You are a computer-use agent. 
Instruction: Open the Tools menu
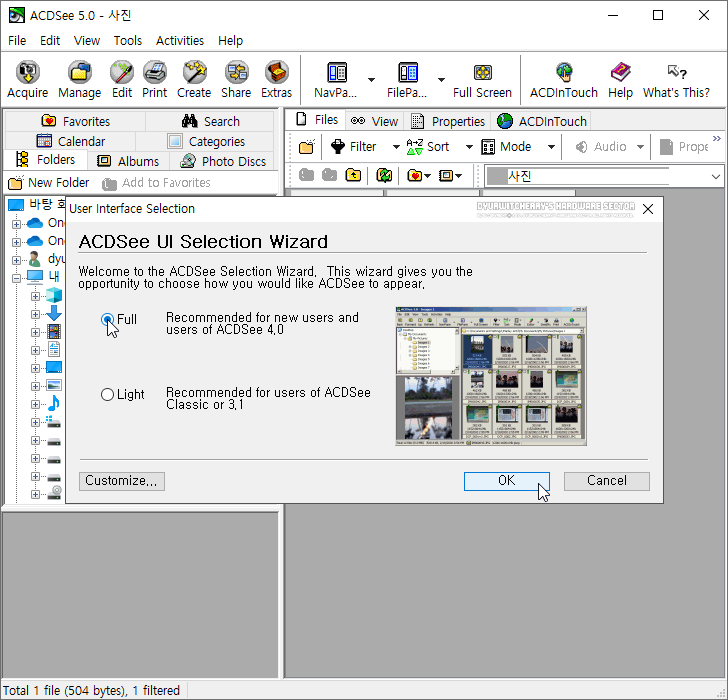(x=128, y=41)
